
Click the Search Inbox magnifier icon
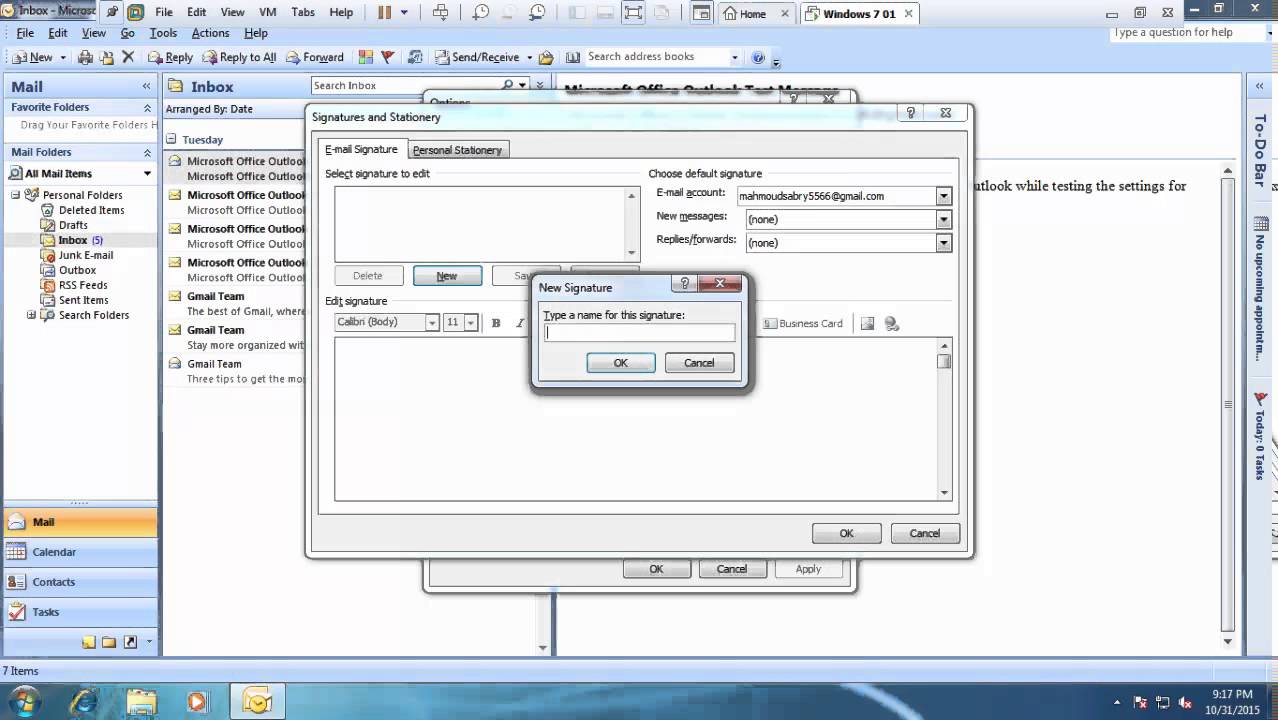(508, 85)
